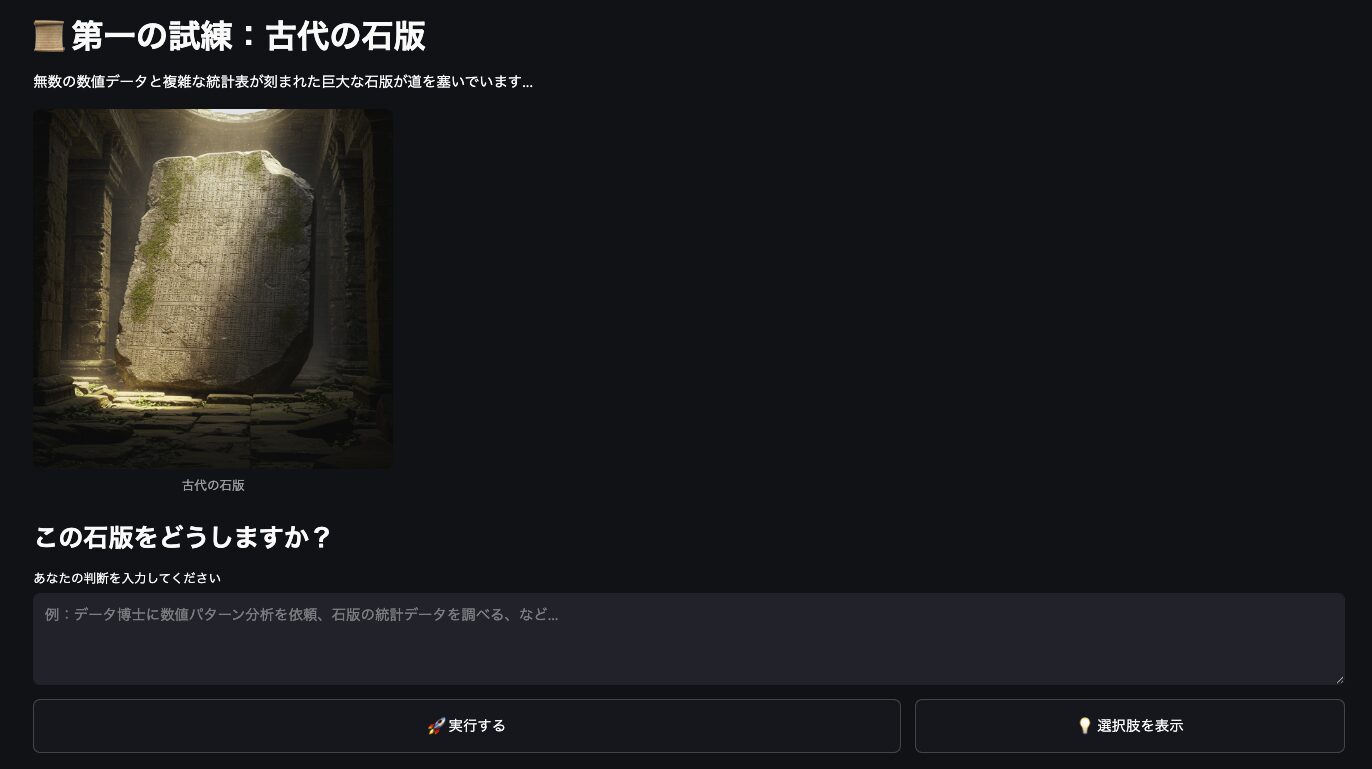The image size is (1372, 769).
Task: Click the bright ceiling opening in the image
Action: [240, 115]
